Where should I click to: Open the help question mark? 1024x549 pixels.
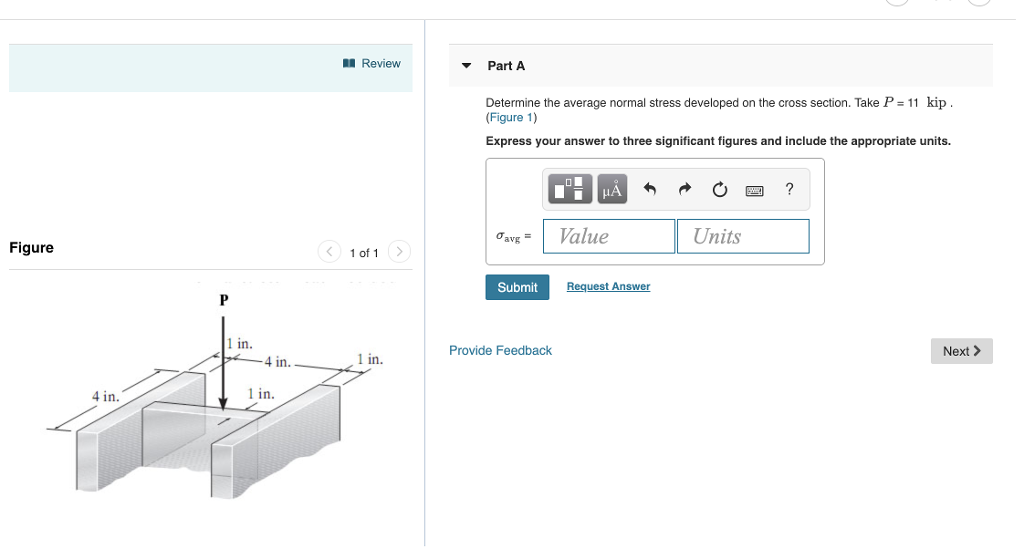789,189
